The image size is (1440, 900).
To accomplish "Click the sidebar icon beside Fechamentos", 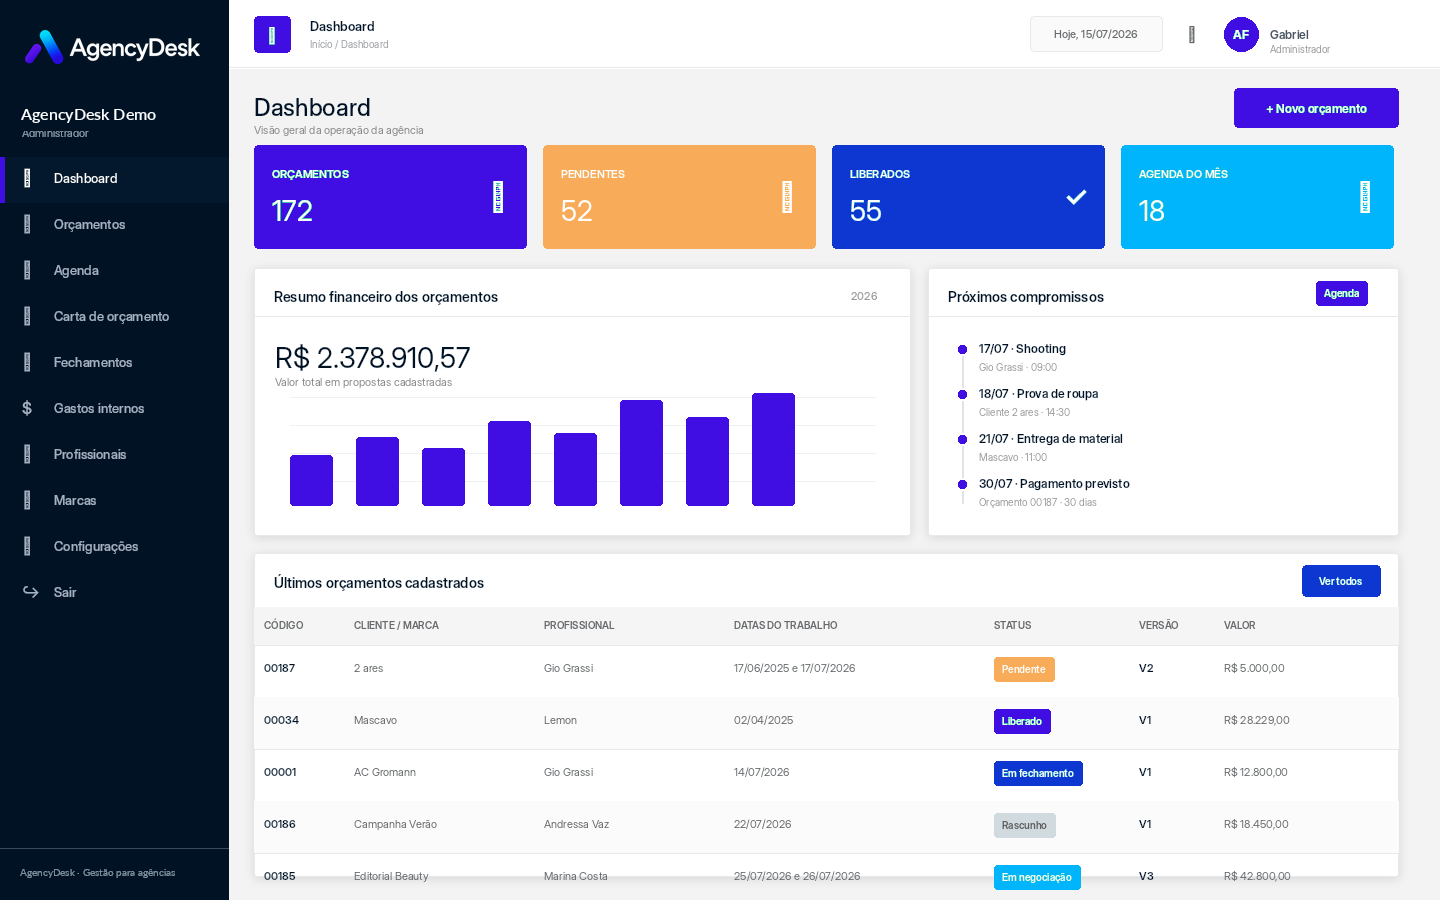I will (x=27, y=362).
